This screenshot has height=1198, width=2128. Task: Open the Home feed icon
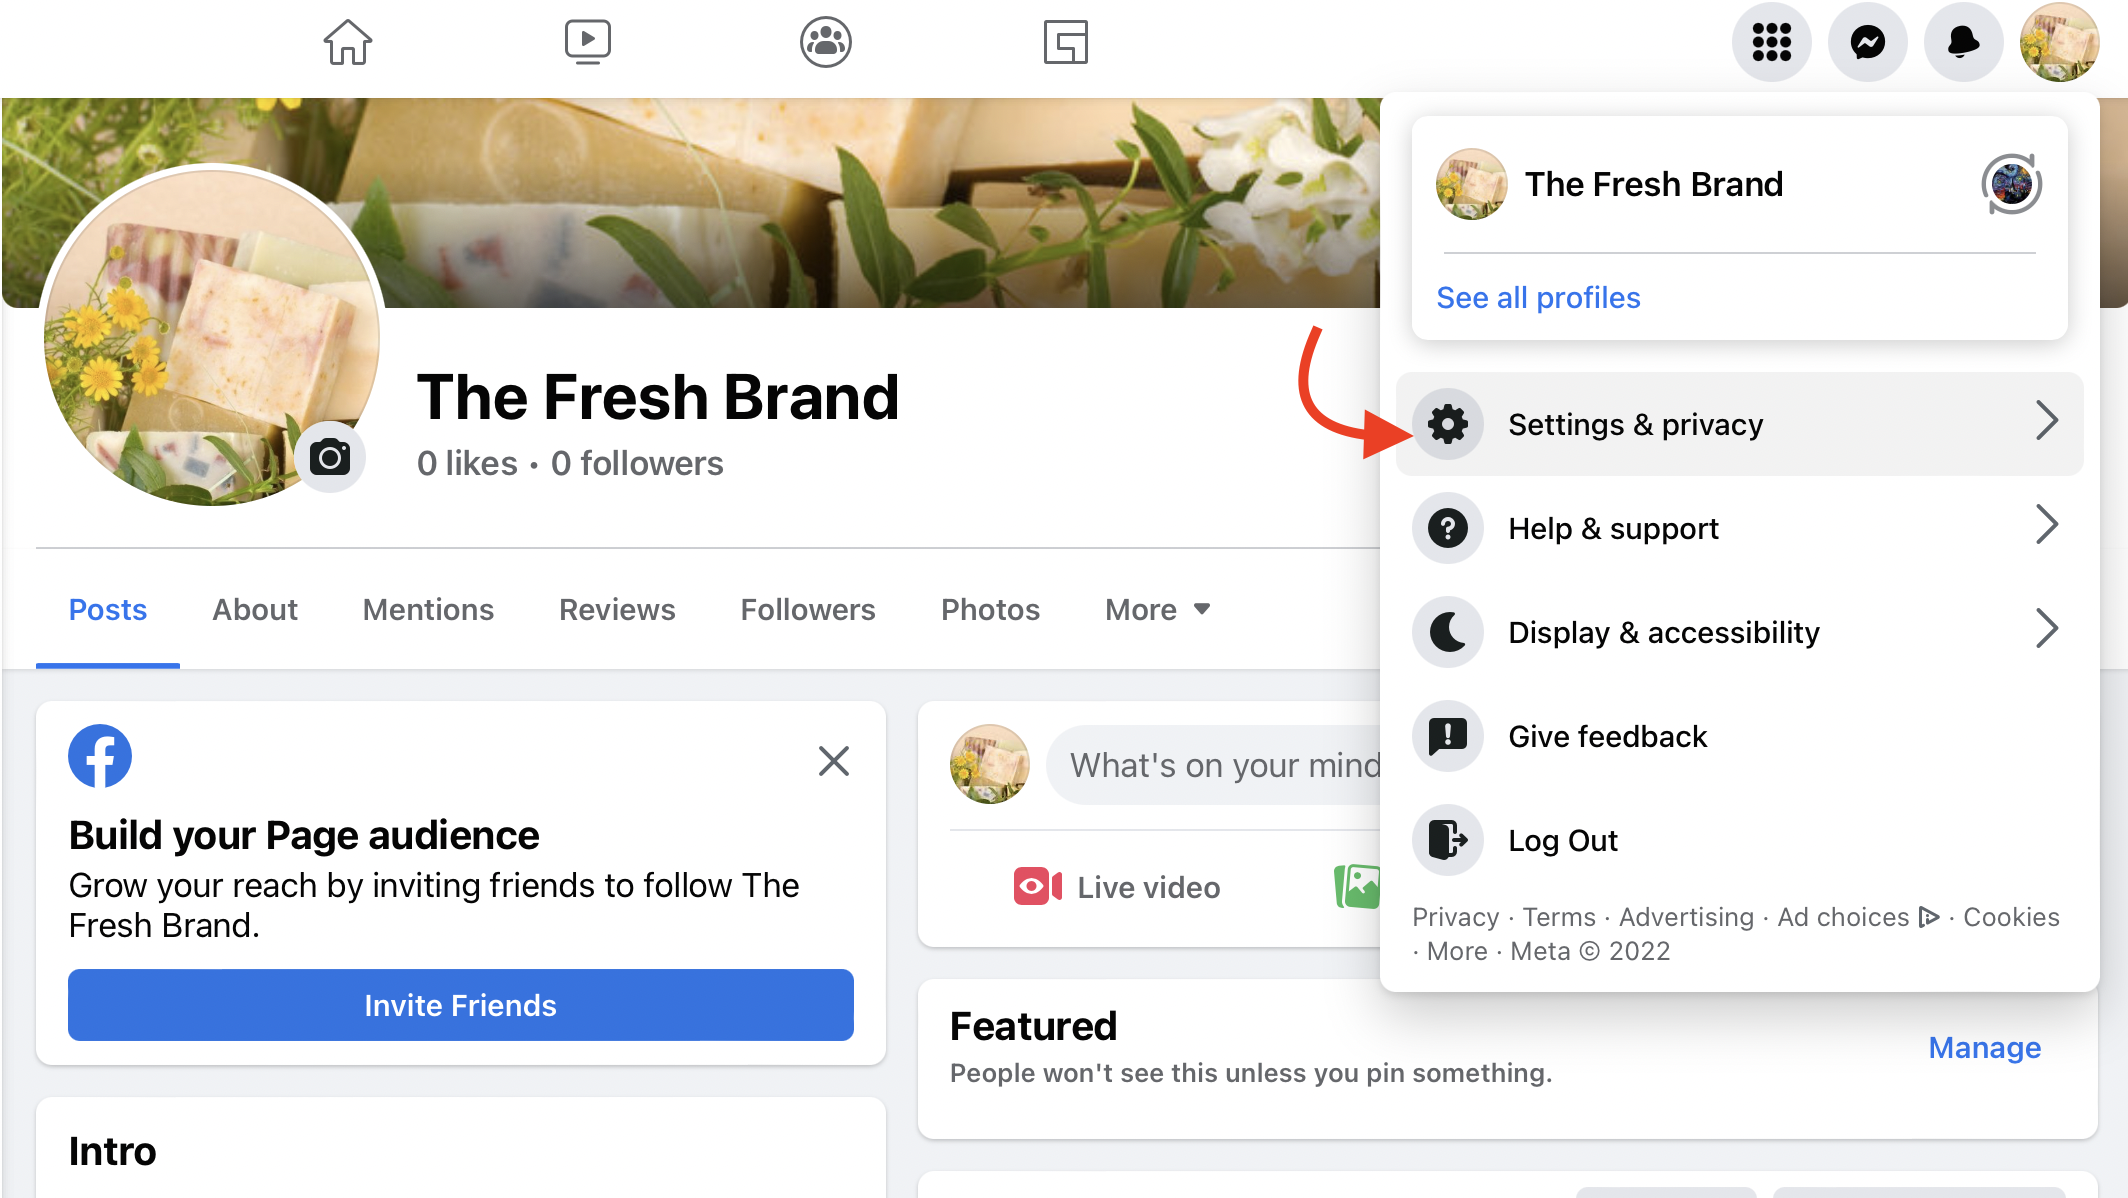point(347,43)
